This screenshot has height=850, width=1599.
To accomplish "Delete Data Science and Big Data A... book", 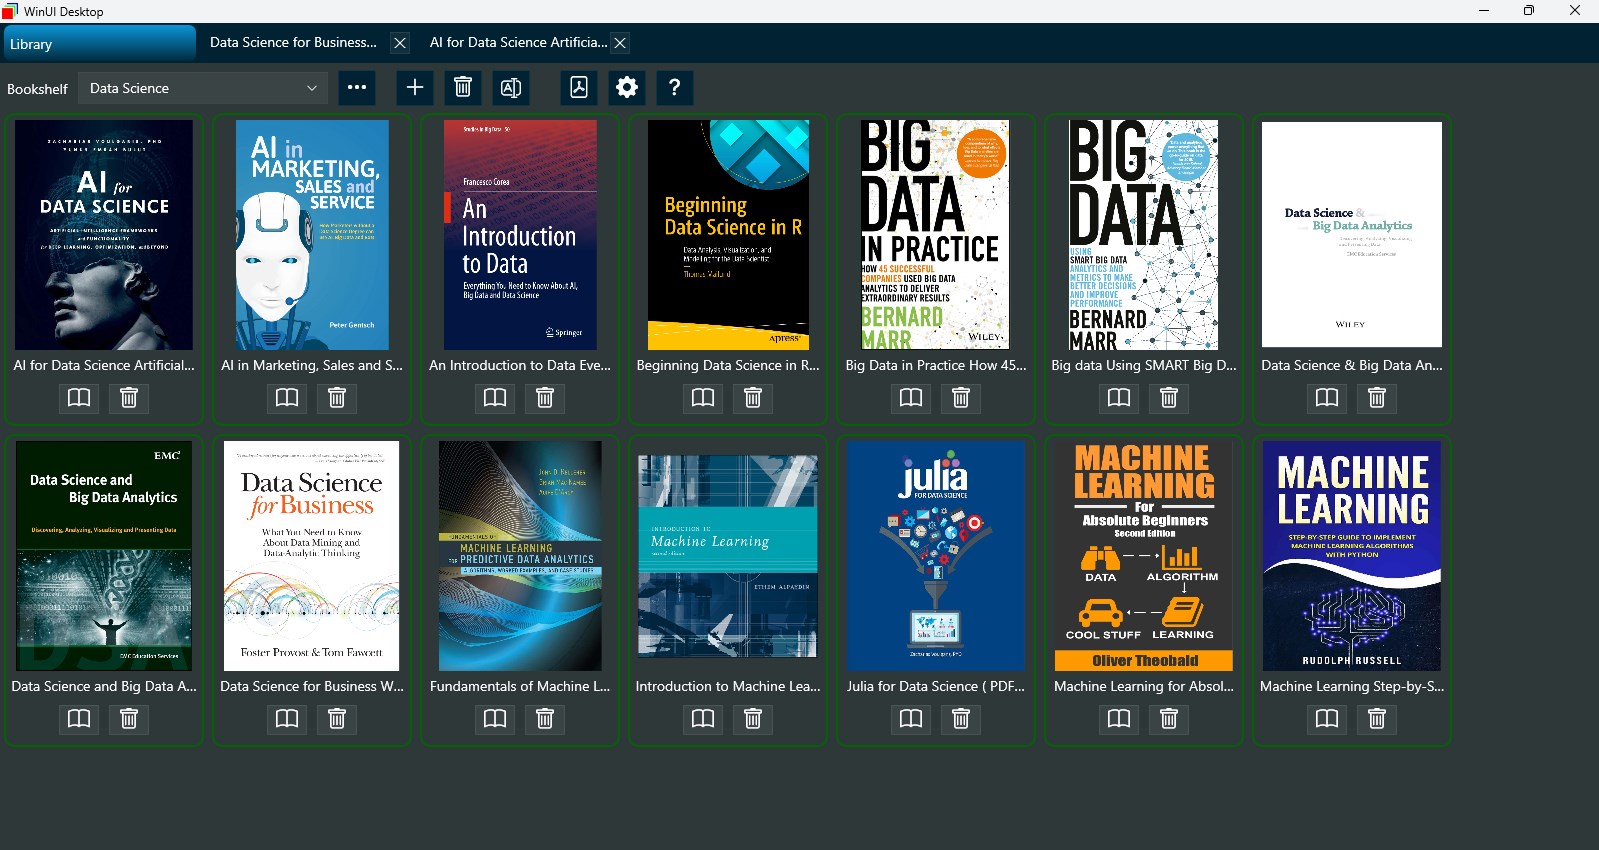I will 129,719.
